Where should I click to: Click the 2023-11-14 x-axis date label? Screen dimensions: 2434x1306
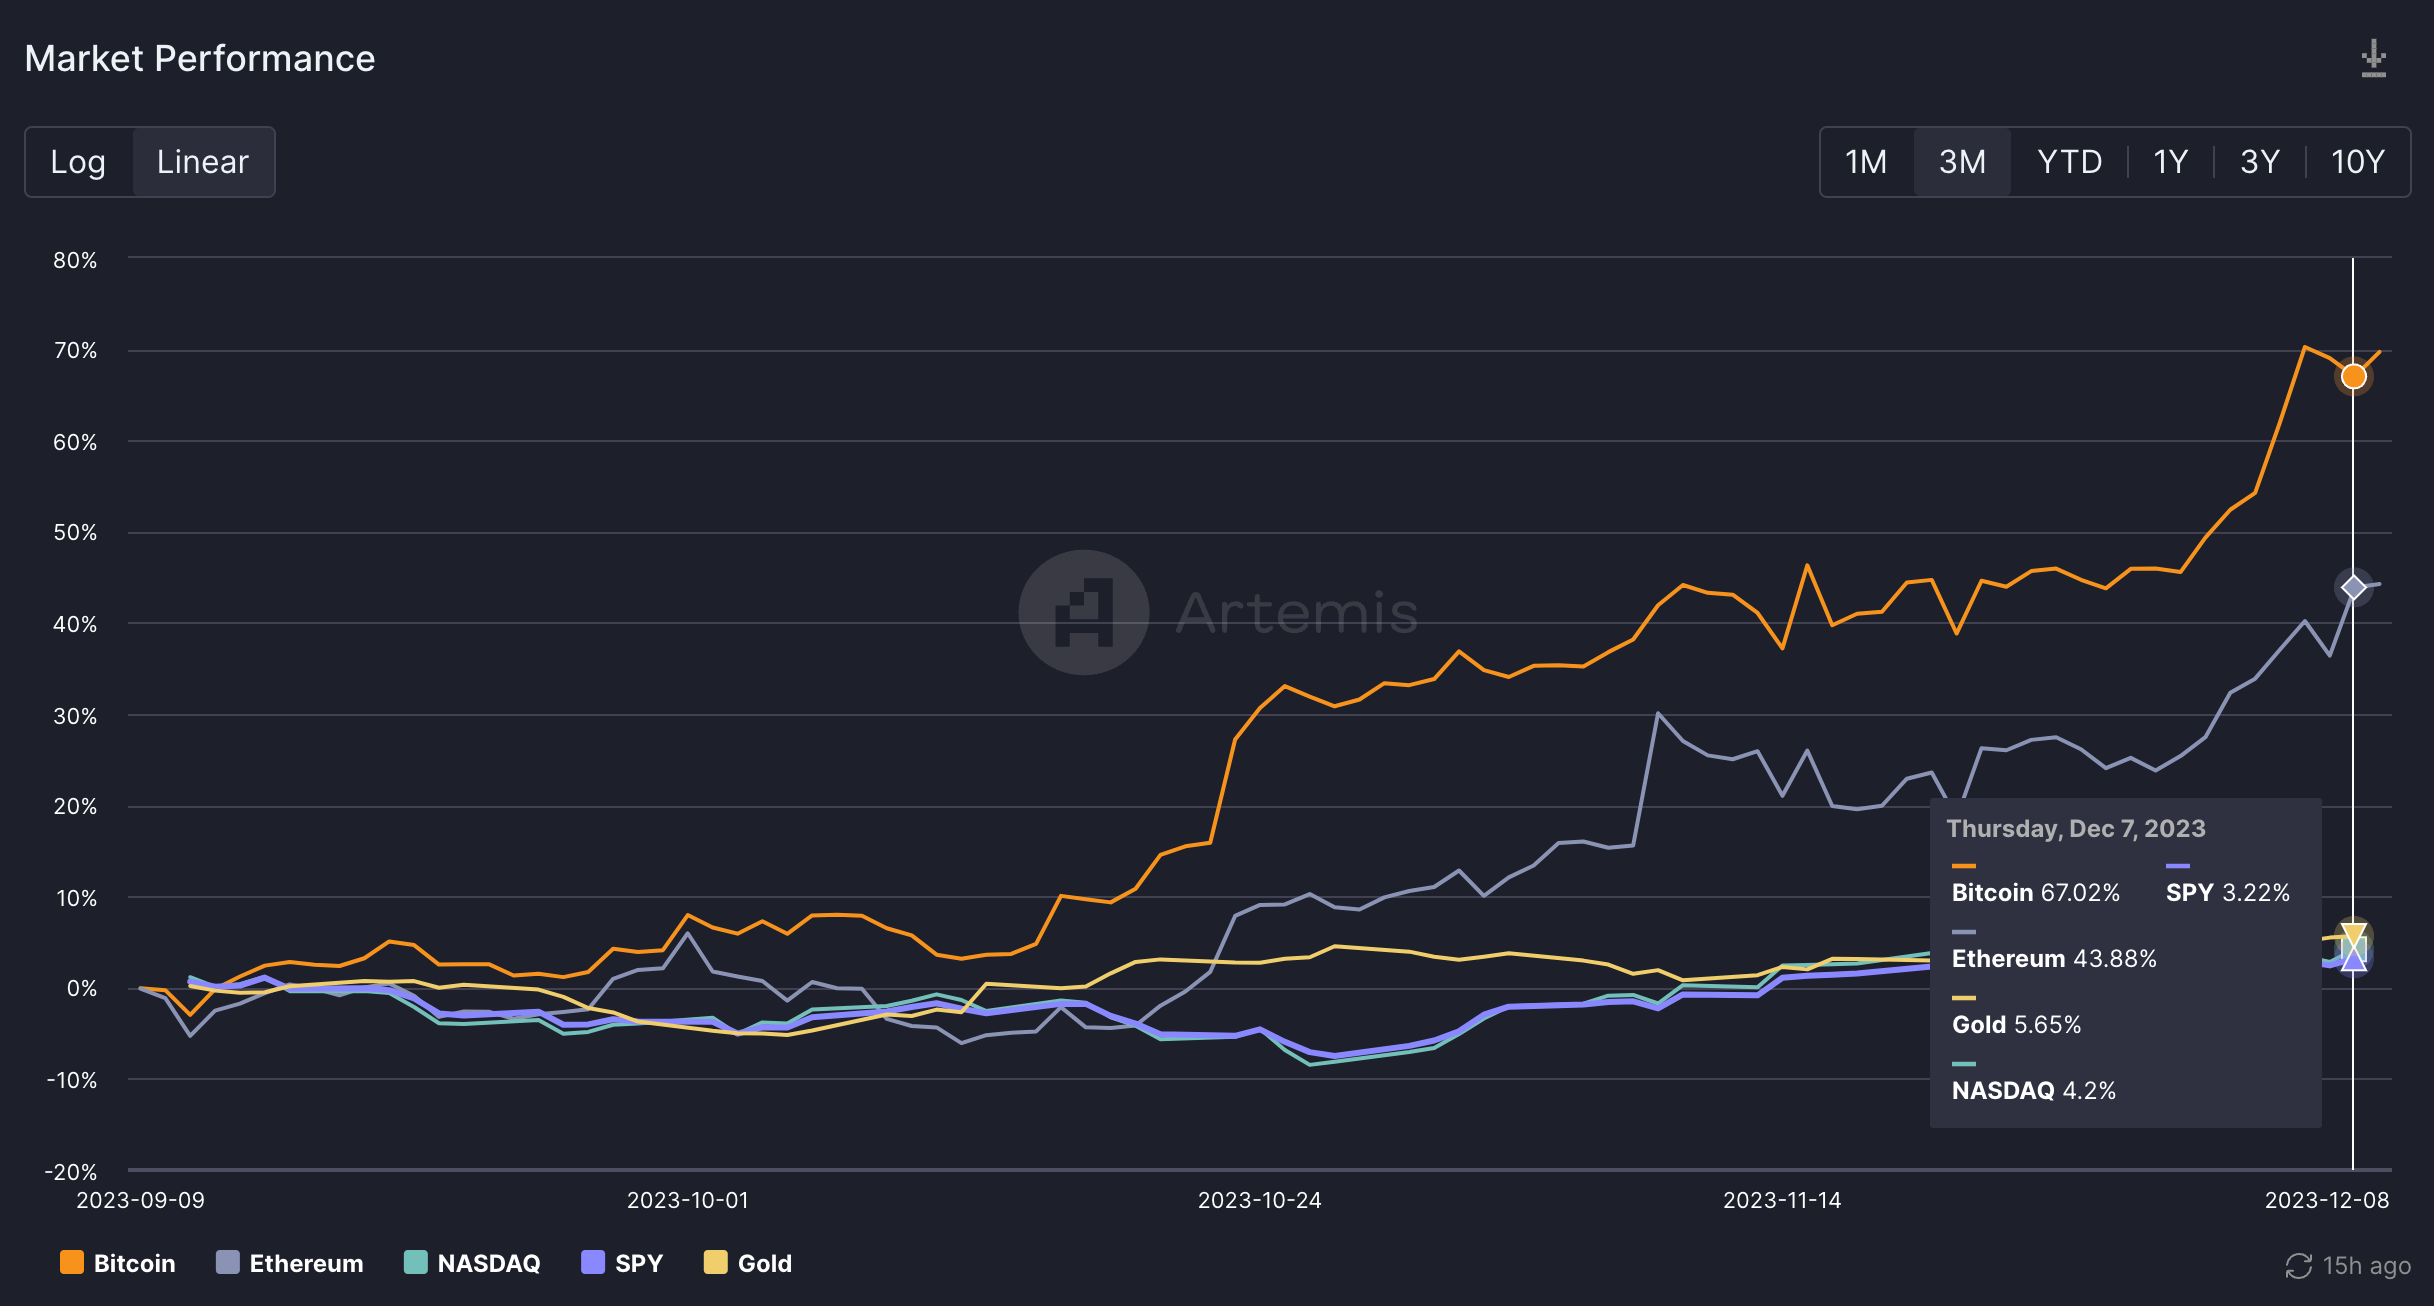pyautogui.click(x=1782, y=1200)
